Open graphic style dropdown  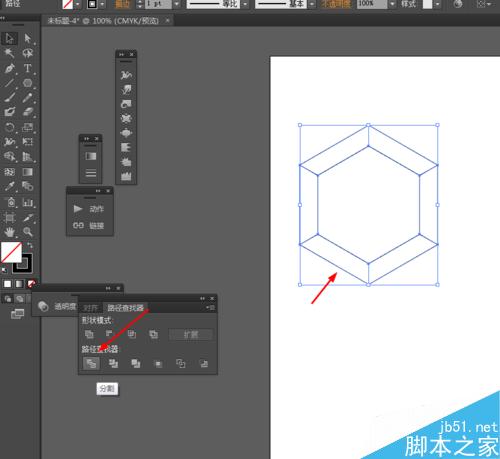tap(437, 4)
